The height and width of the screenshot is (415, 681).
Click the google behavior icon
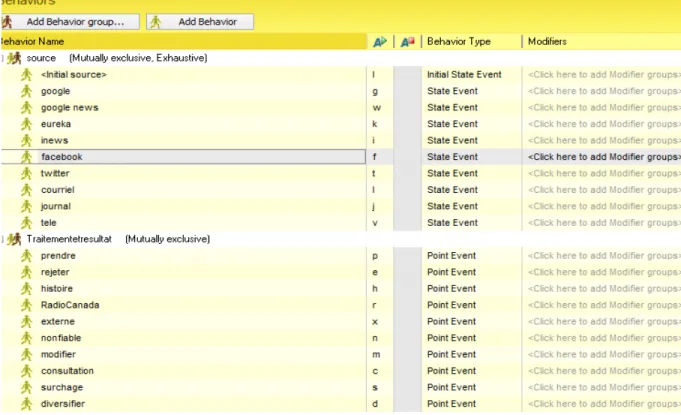click(26, 91)
